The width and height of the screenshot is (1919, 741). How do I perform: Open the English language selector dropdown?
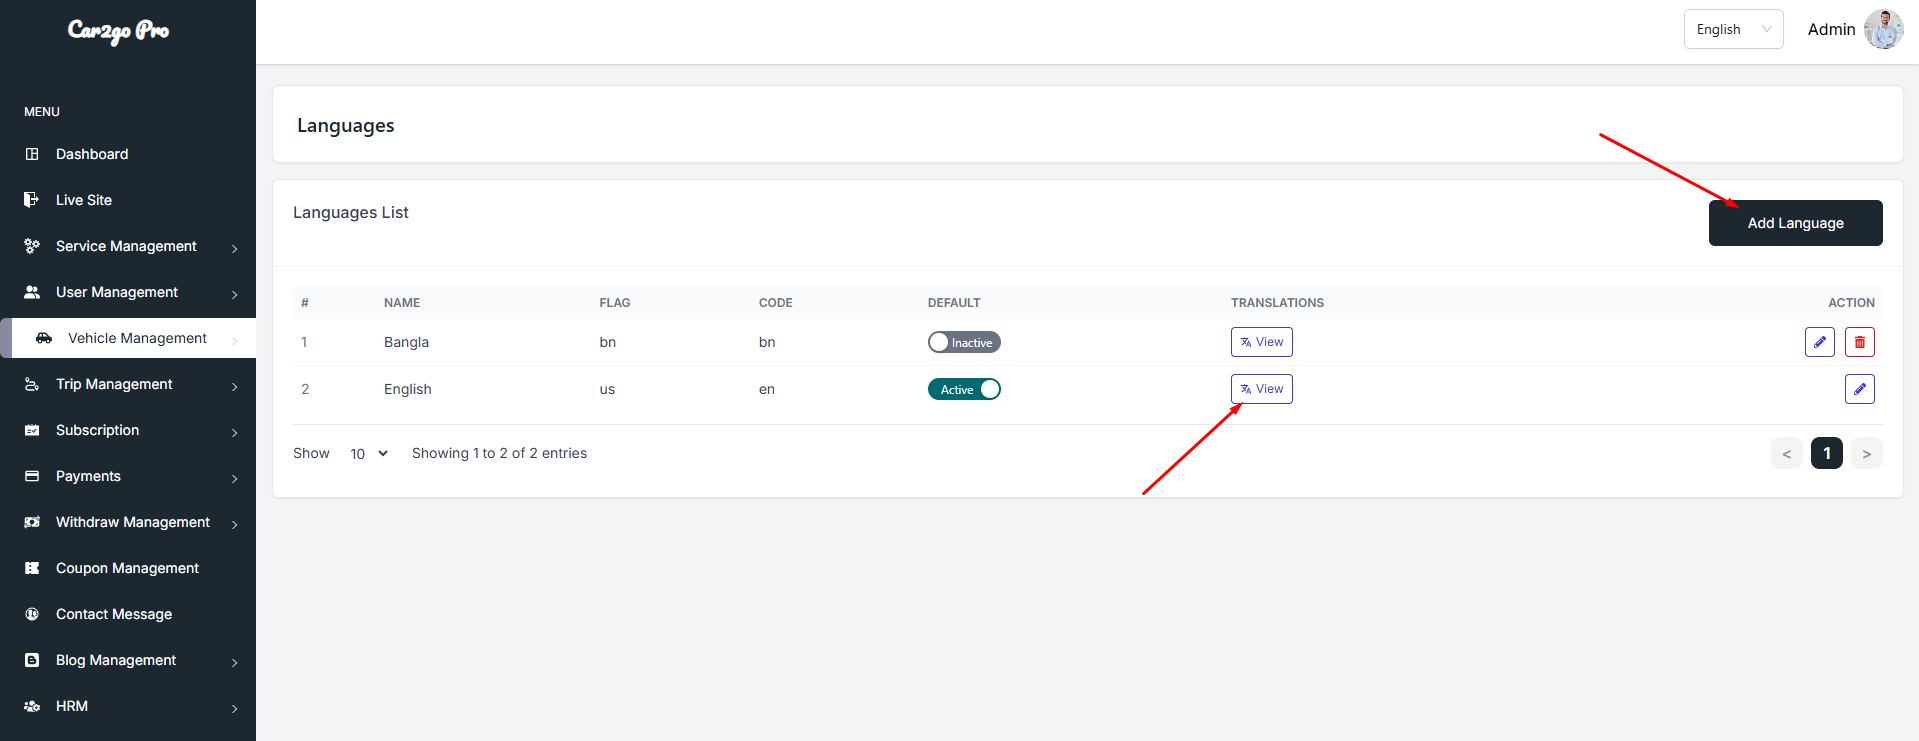[1733, 29]
